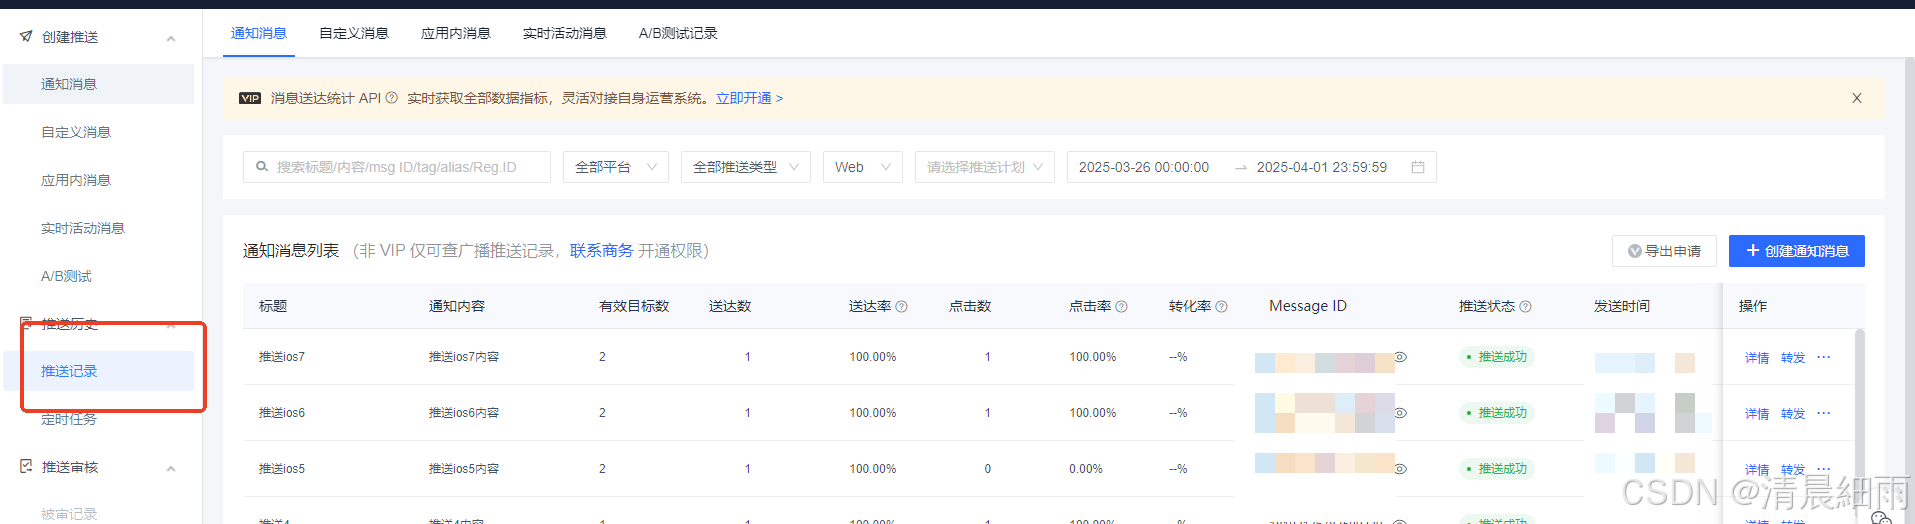Click the calendar icon in the date range
The height and width of the screenshot is (524, 1915).
coord(1418,167)
